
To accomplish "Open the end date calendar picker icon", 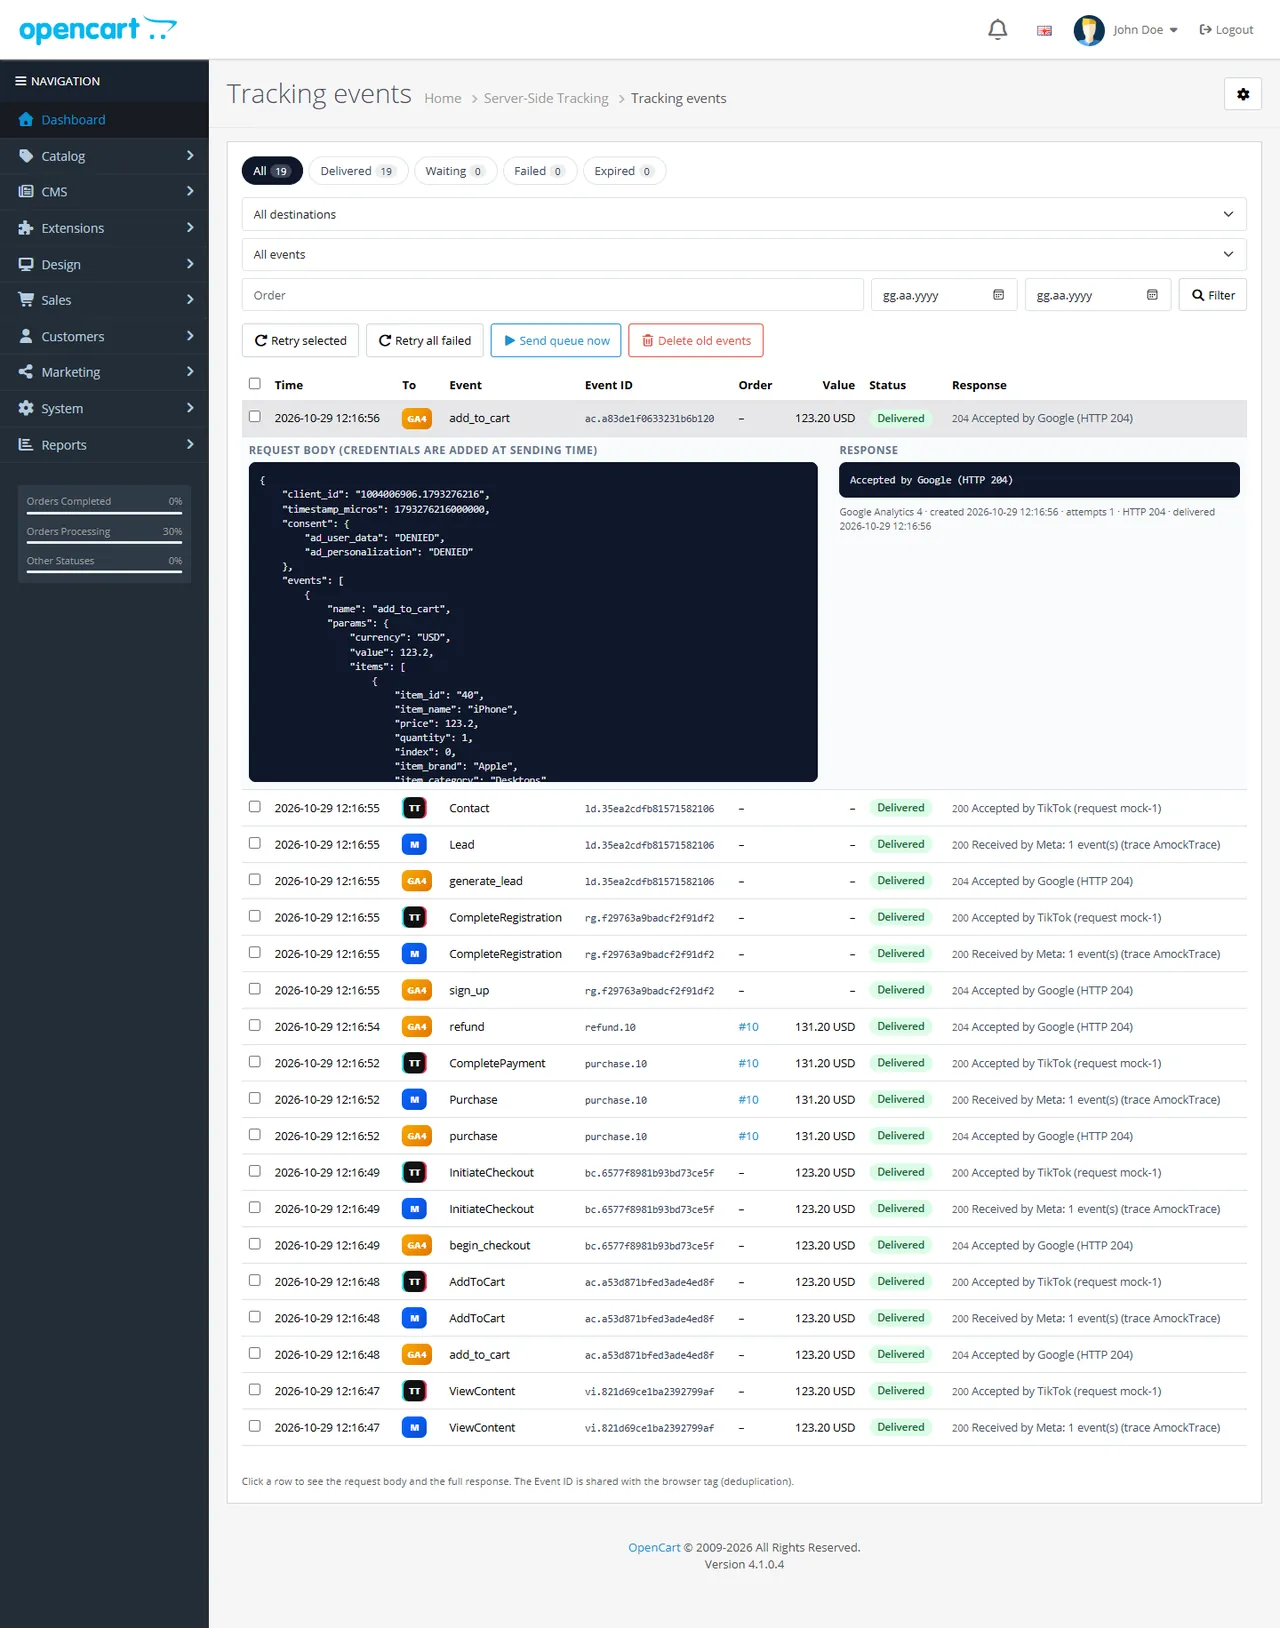I will coord(1152,295).
